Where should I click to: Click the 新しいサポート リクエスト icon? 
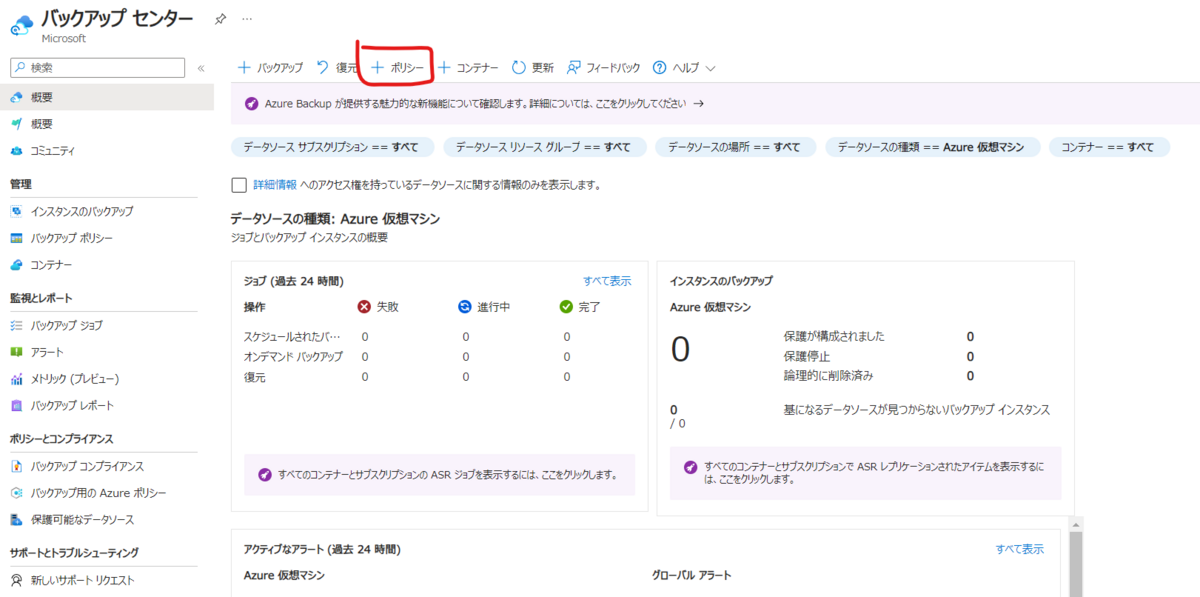[16, 580]
